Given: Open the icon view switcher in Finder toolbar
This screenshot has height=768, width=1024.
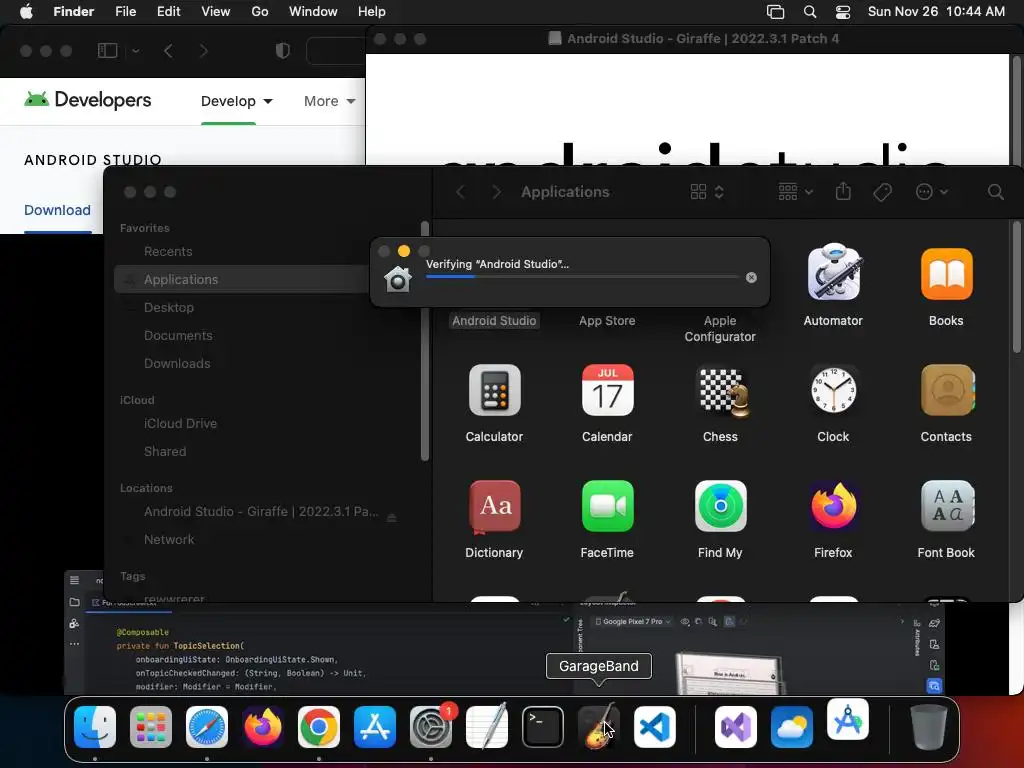Looking at the screenshot, I should tap(707, 191).
